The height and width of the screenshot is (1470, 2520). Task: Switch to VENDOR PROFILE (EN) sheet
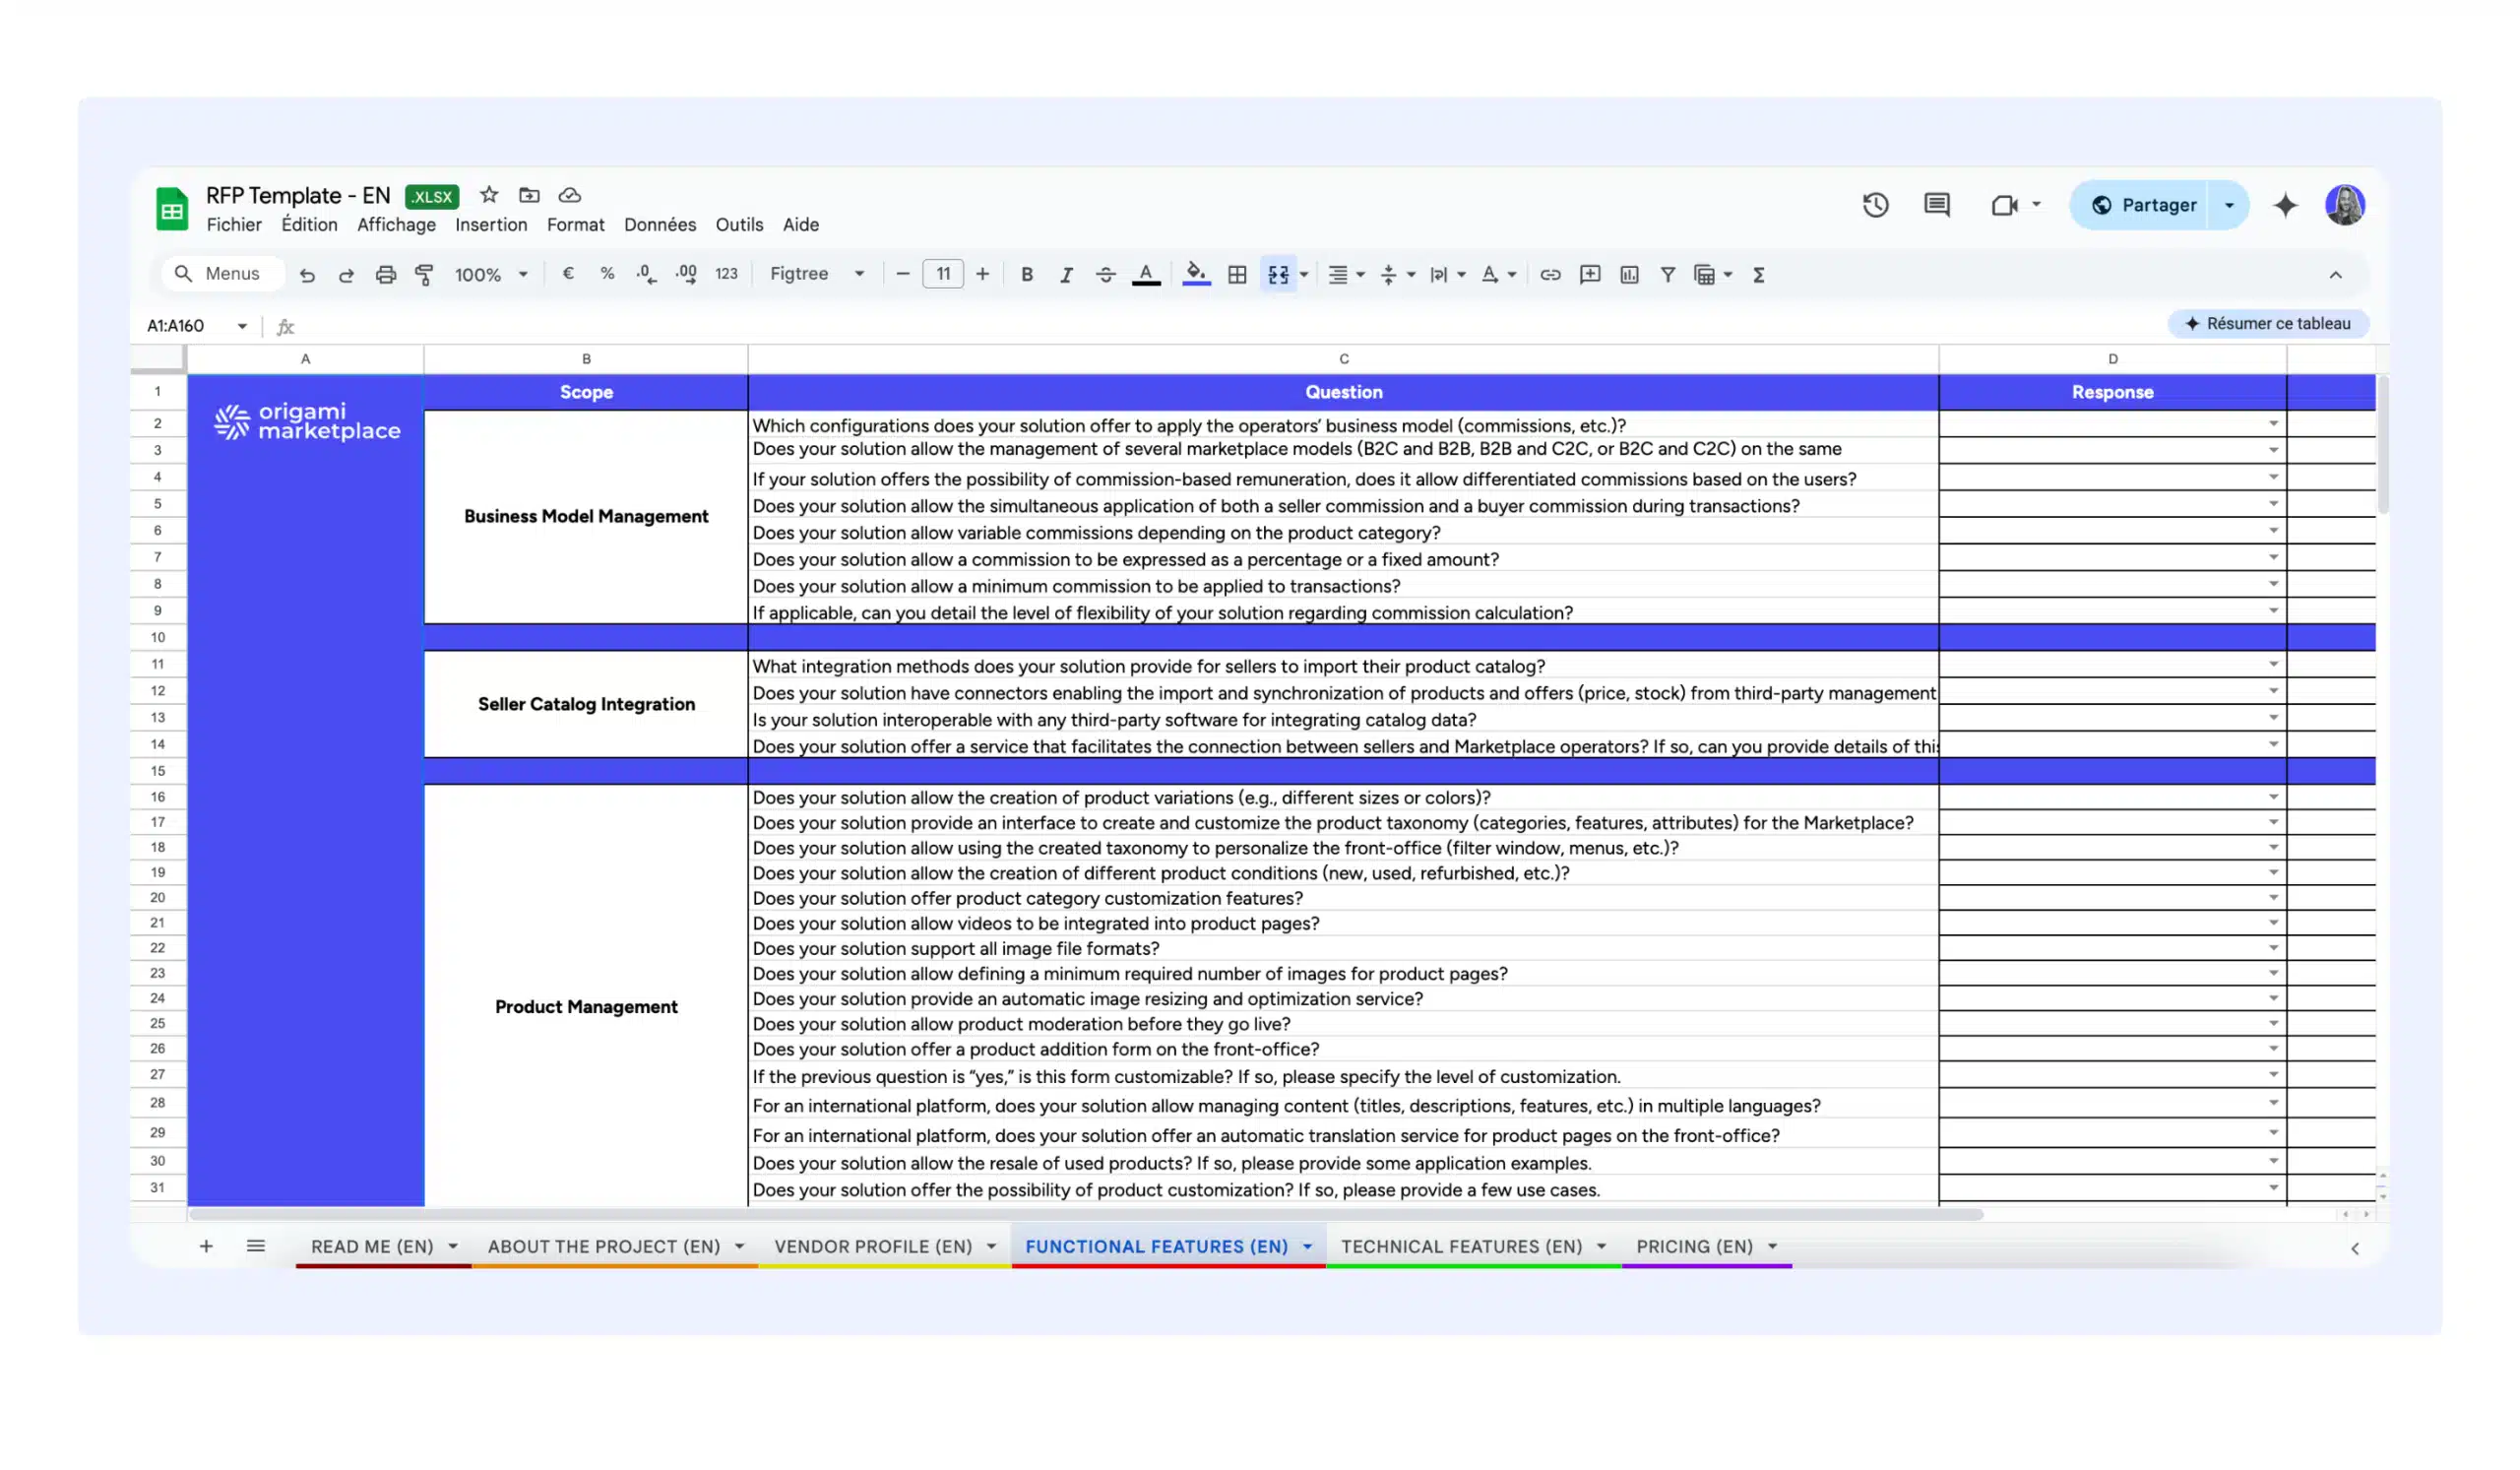pos(873,1247)
